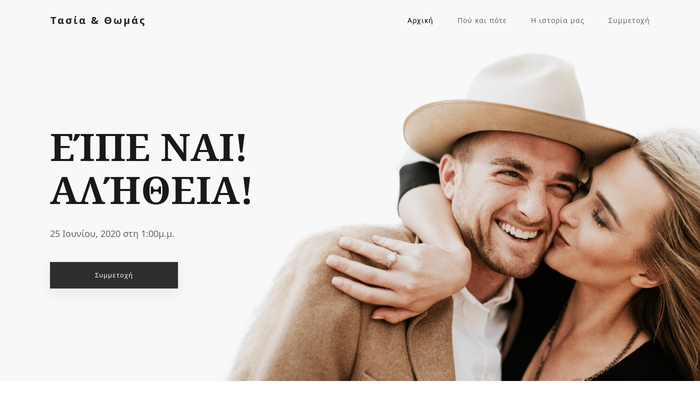Open the Η ιστορία μας section
Image resolution: width=700 pixels, height=400 pixels.
click(x=557, y=21)
